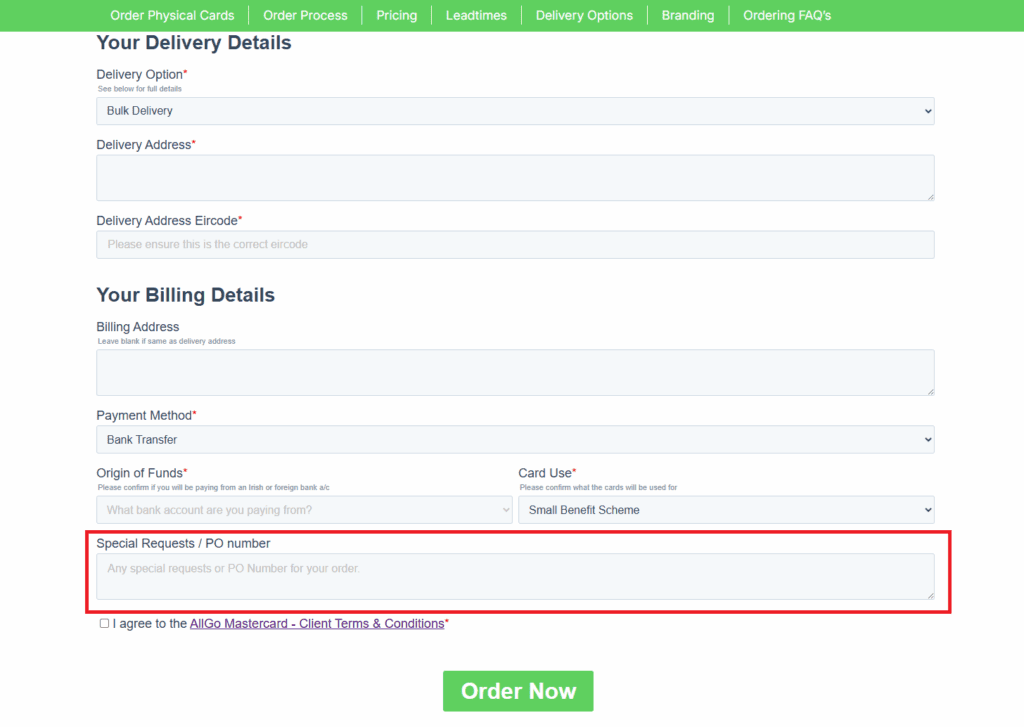The height and width of the screenshot is (727, 1024).
Task: Click the Special Requests / PO number field
Action: (515, 576)
